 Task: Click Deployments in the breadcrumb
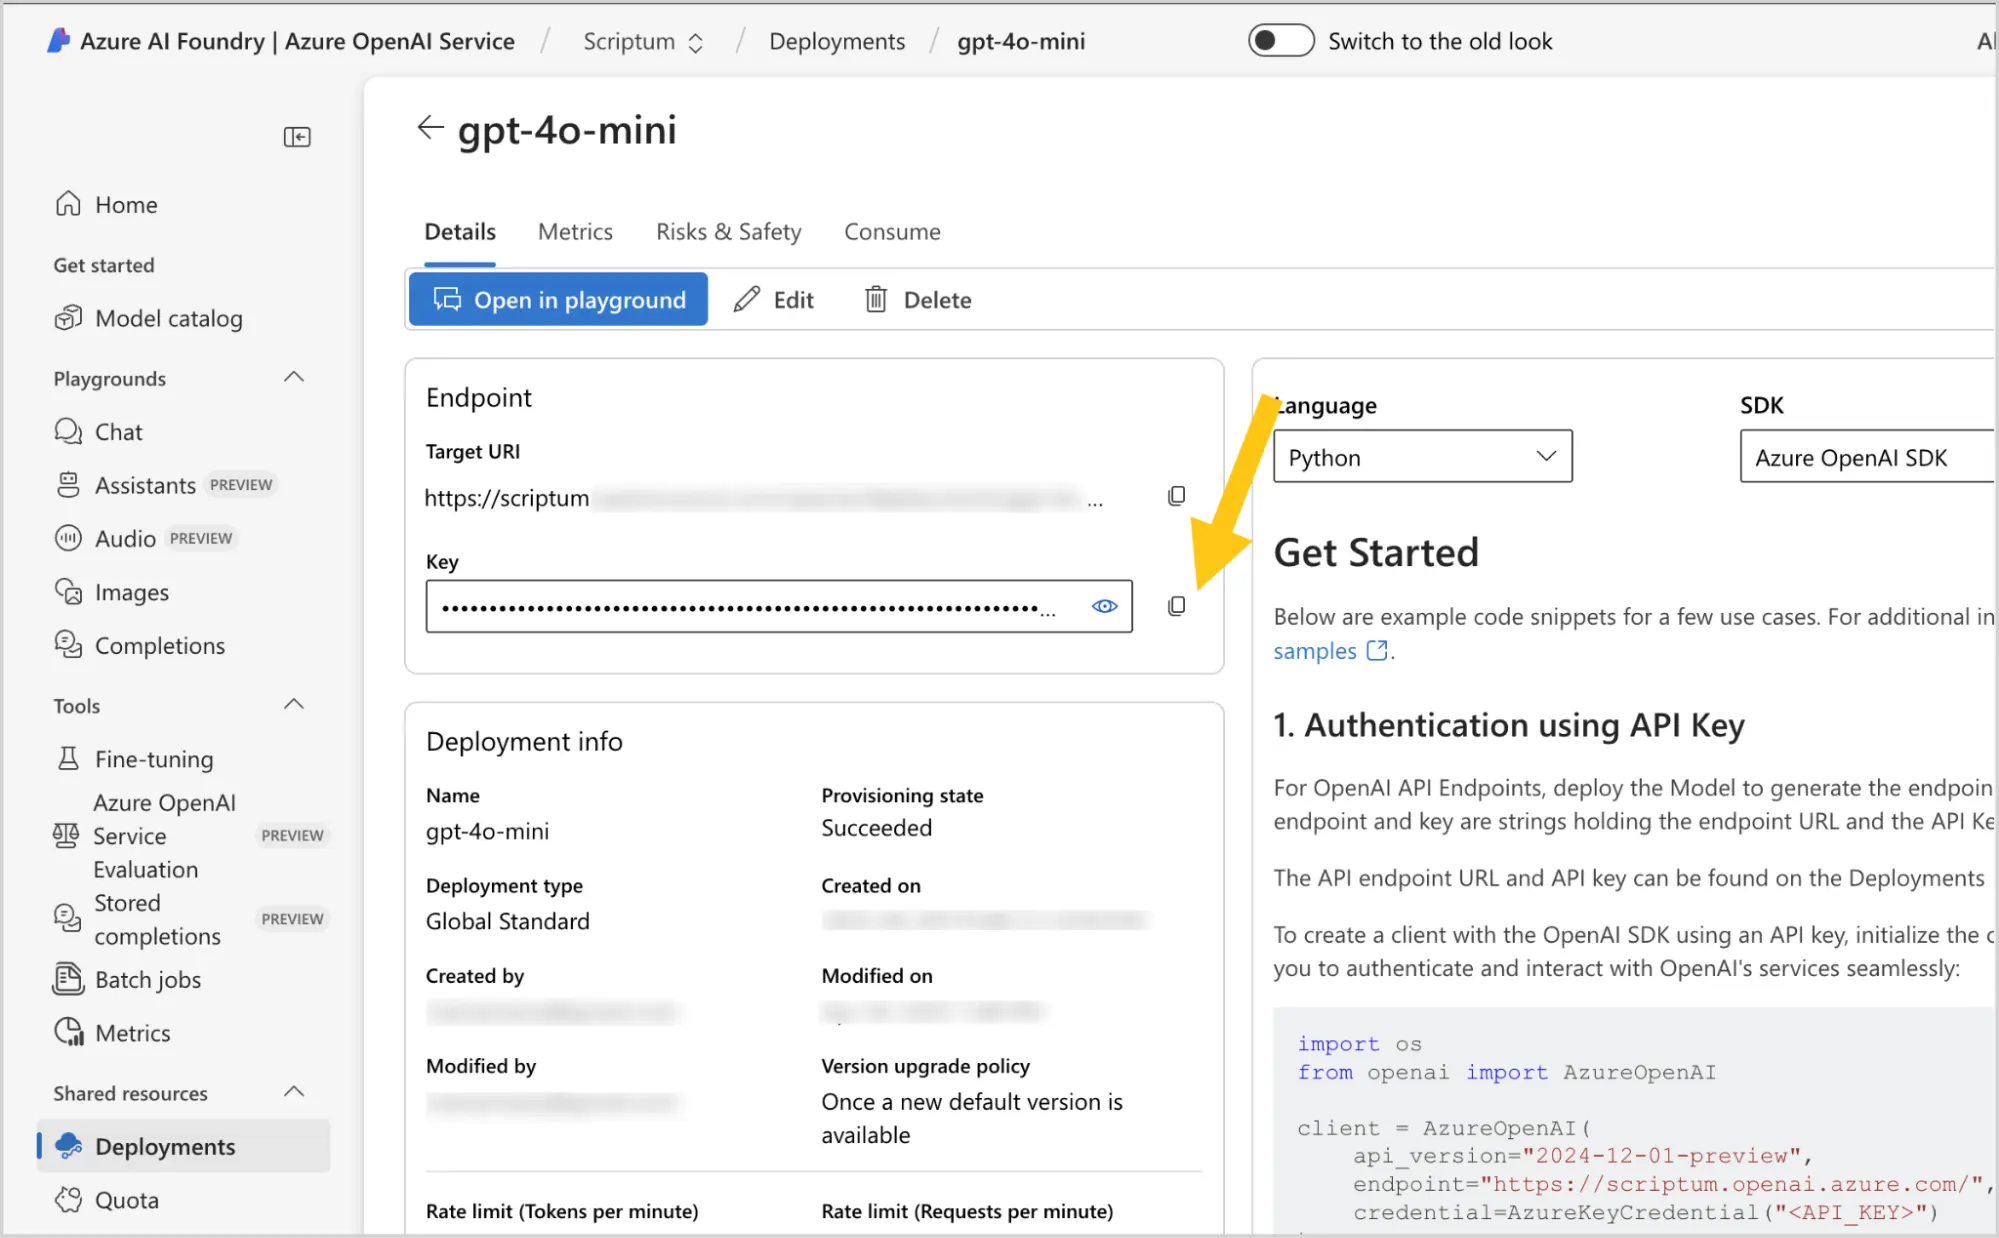coord(837,41)
